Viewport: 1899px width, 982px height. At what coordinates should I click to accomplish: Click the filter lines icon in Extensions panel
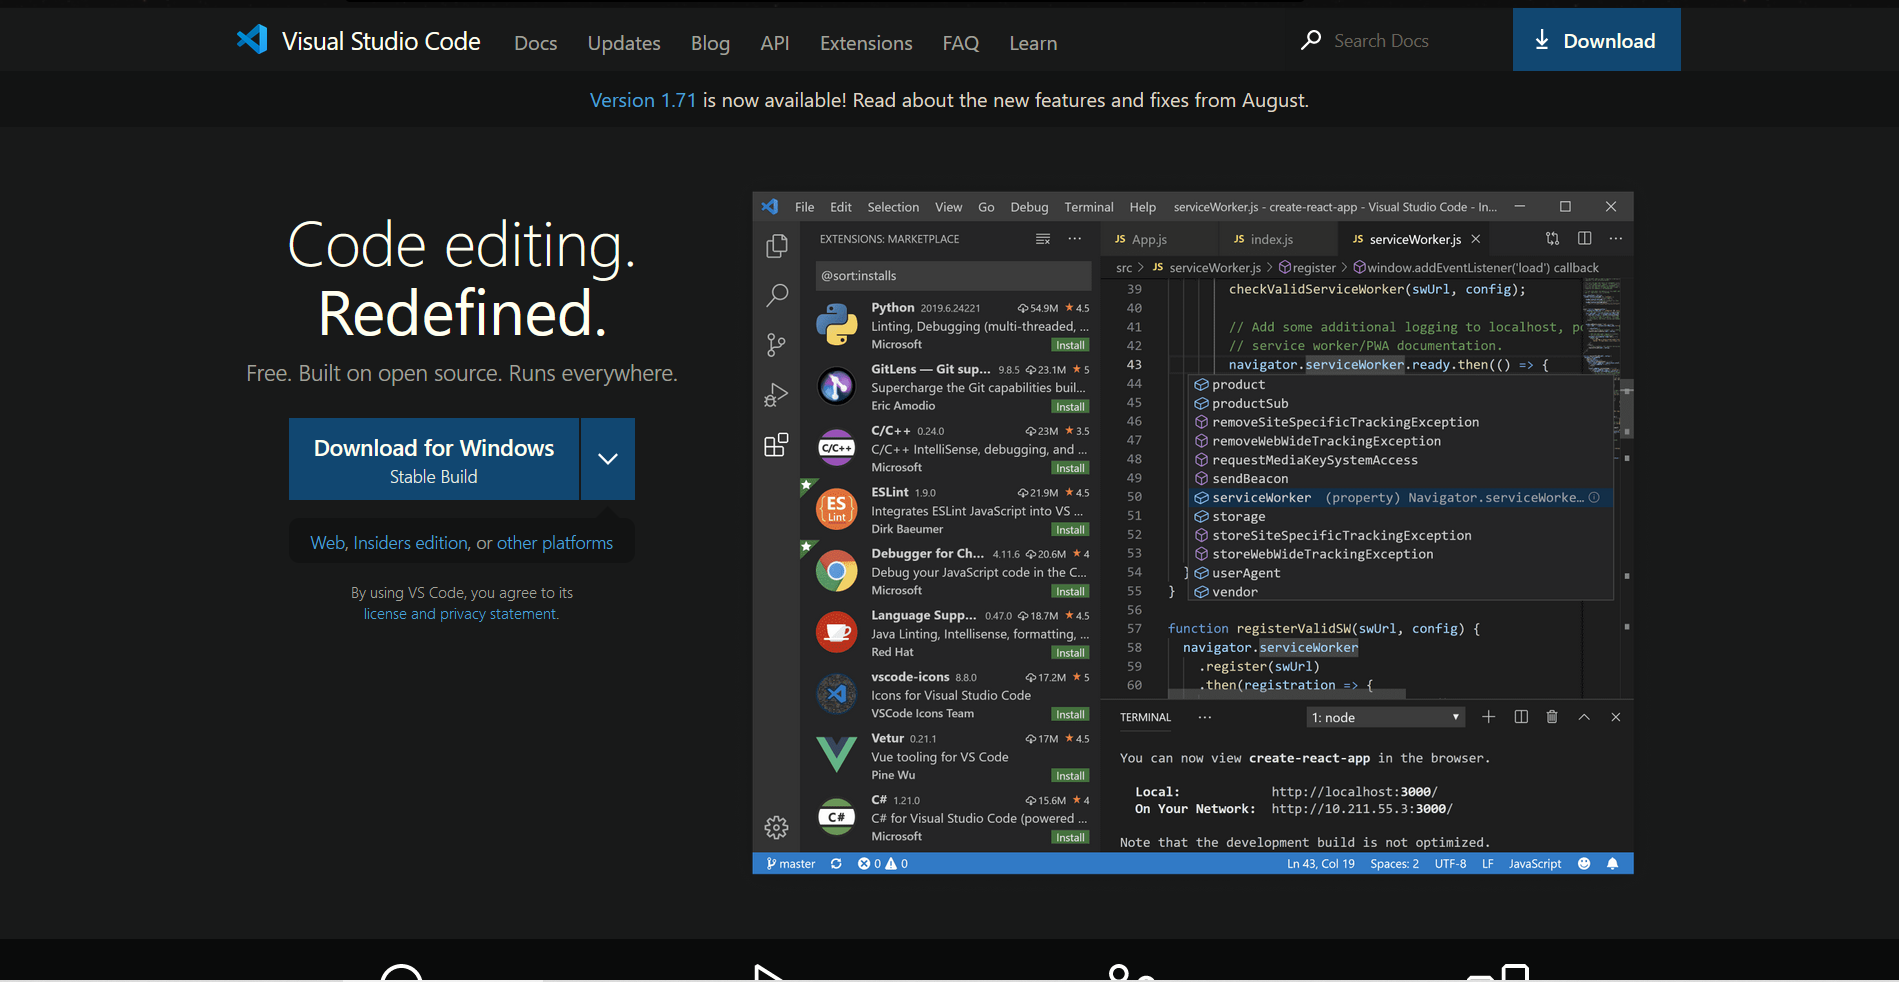(1043, 239)
